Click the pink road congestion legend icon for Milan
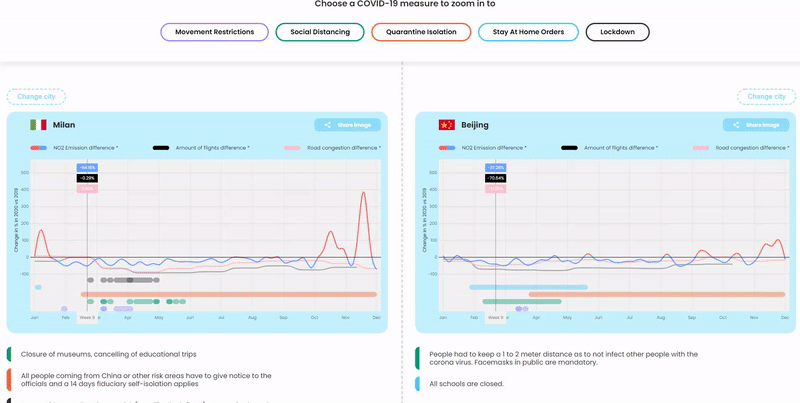Screen dimensions: 800x403 click(292, 148)
